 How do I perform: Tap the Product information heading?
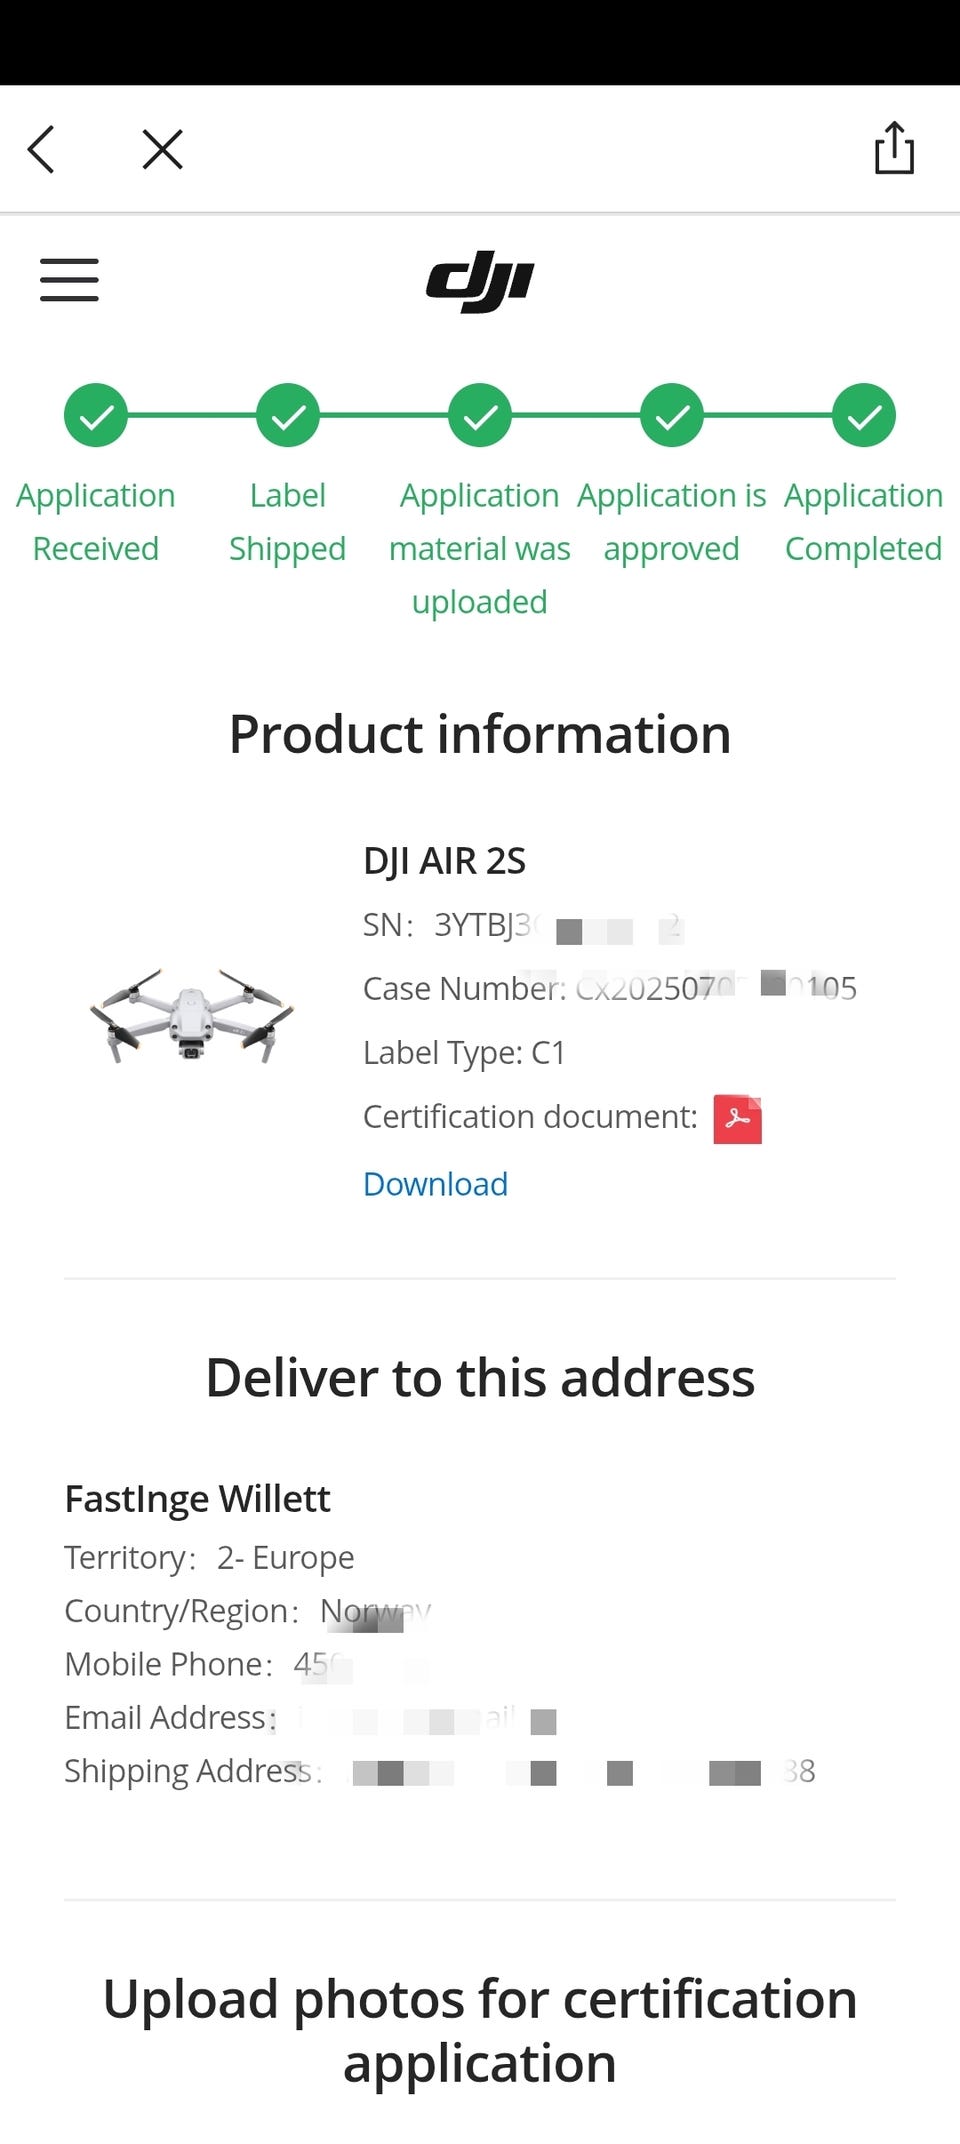click(x=480, y=735)
